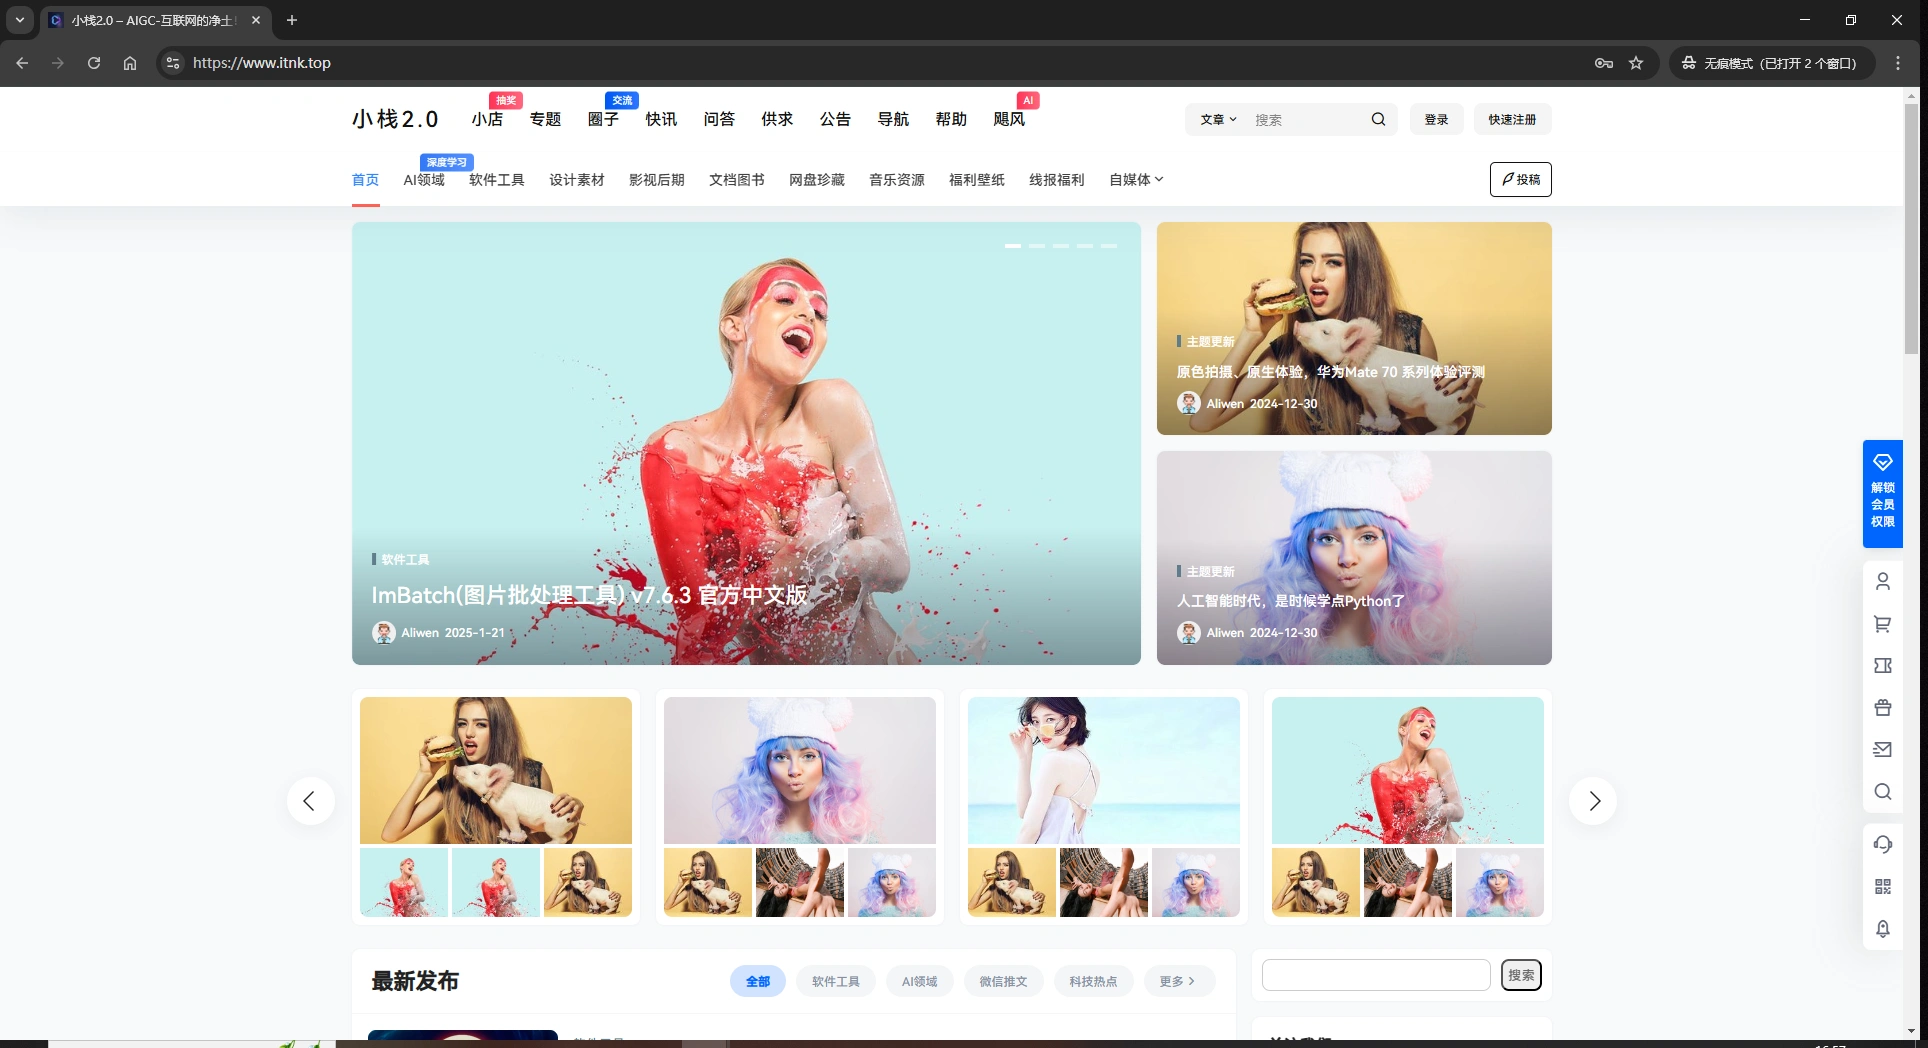Focus the sidebar search text box

(1376, 975)
